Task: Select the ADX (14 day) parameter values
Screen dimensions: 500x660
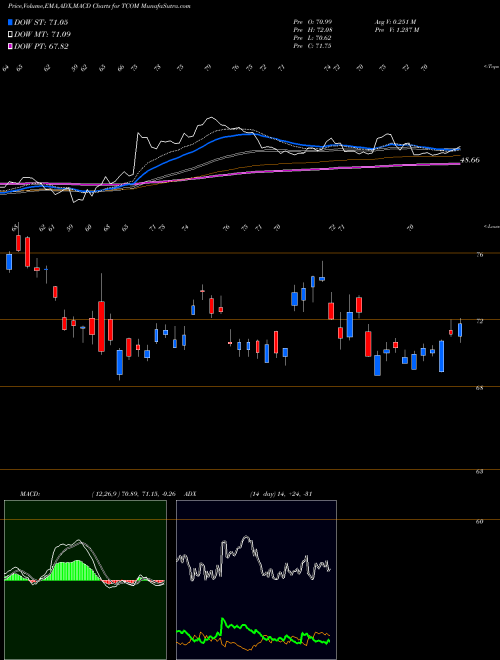Action: click(x=281, y=494)
